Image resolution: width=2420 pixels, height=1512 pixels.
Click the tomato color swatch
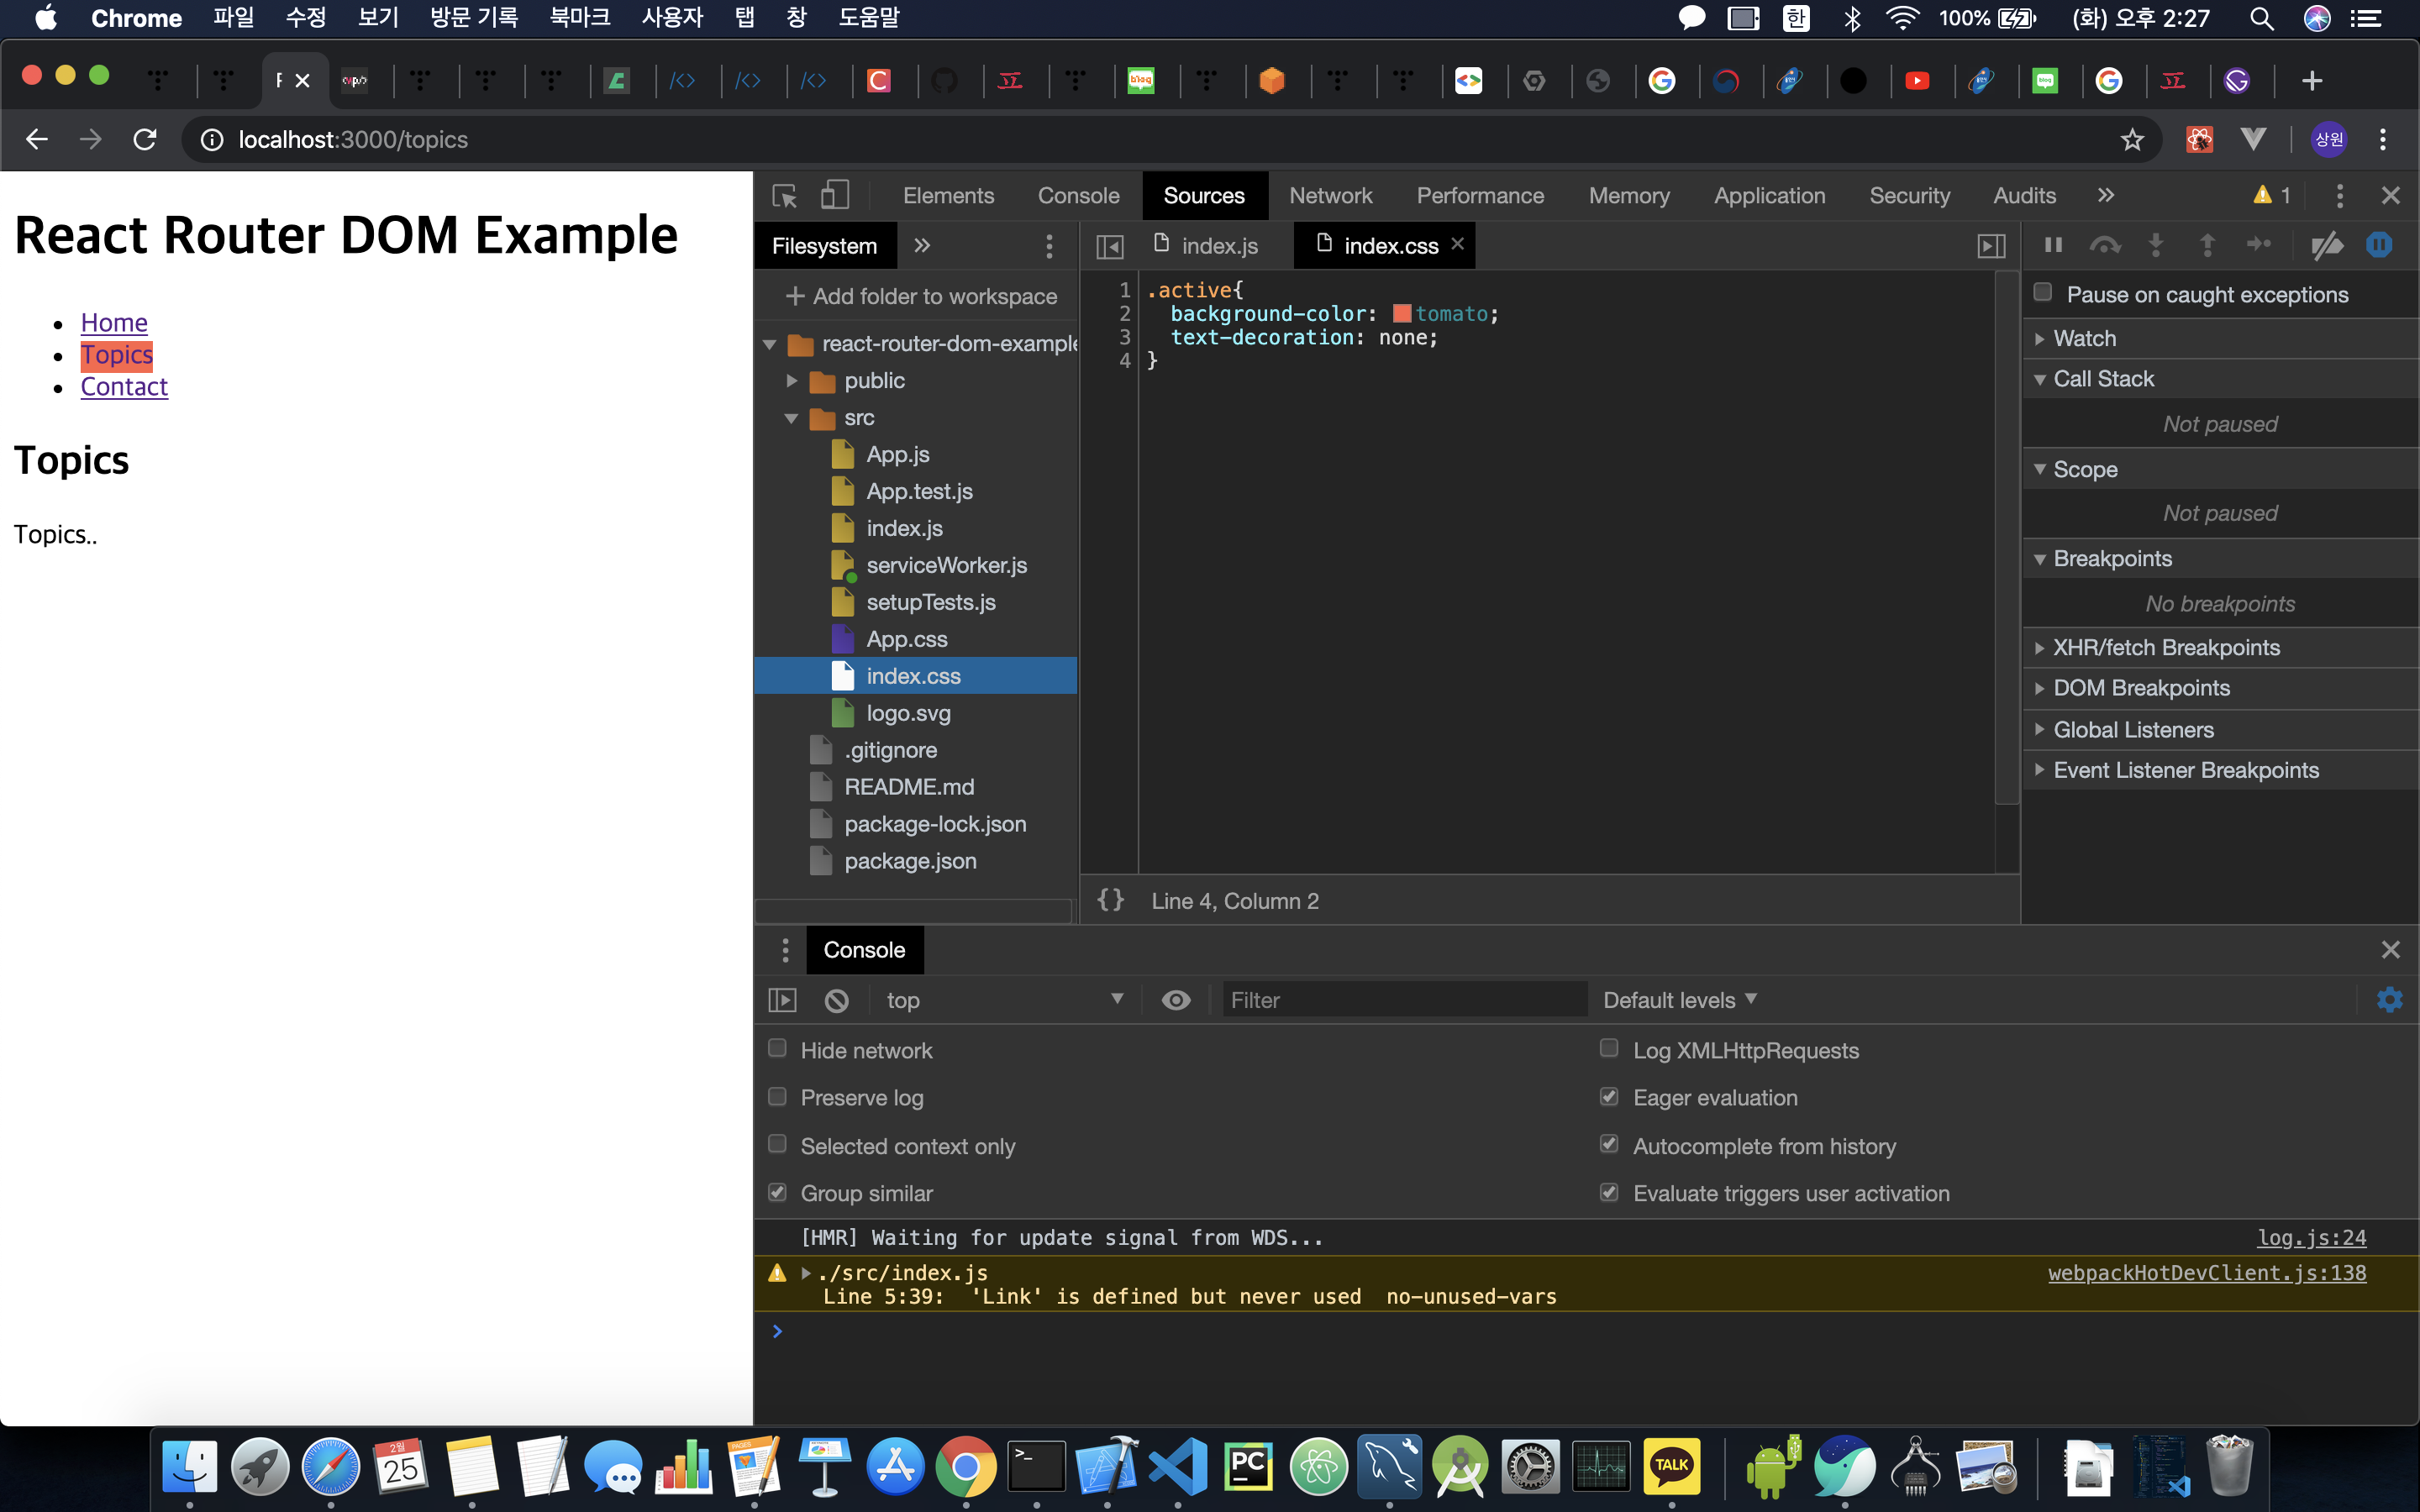click(x=1402, y=314)
